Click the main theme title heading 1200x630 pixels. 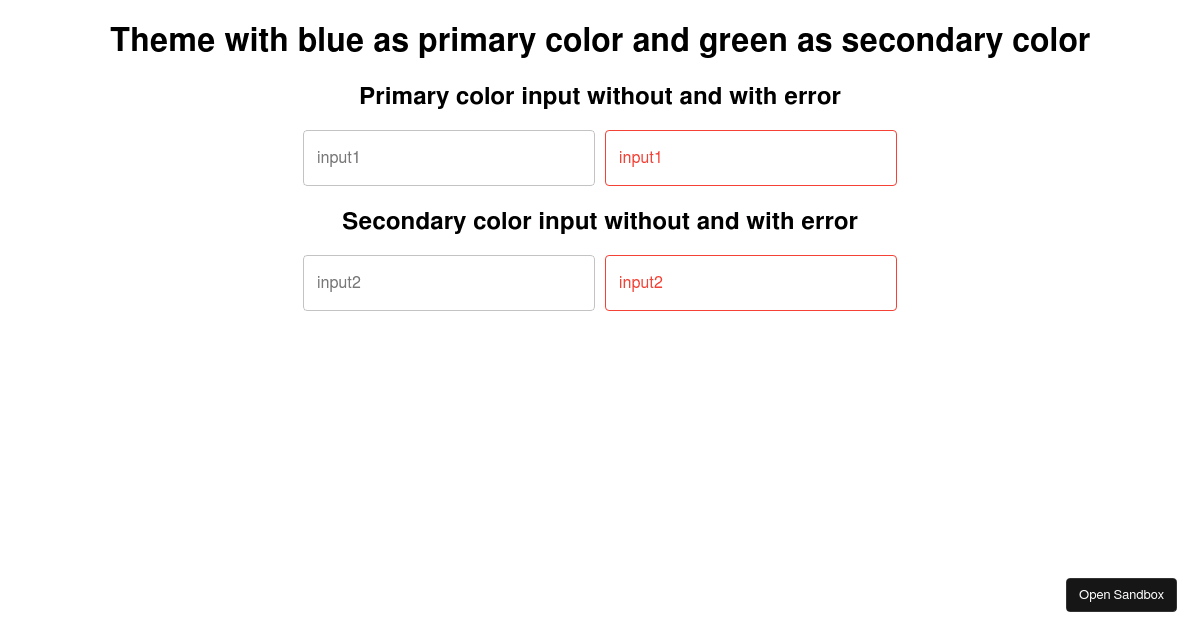(x=600, y=40)
